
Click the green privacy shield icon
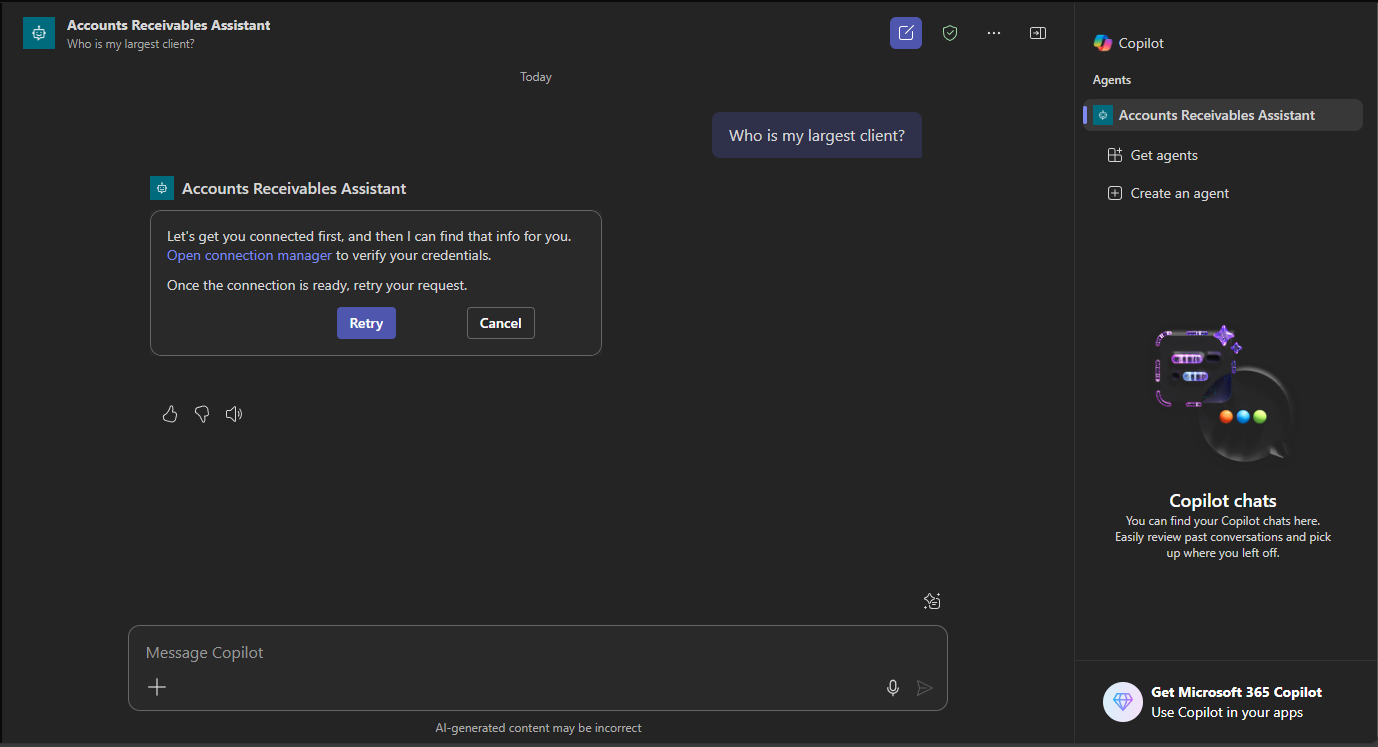coord(949,32)
